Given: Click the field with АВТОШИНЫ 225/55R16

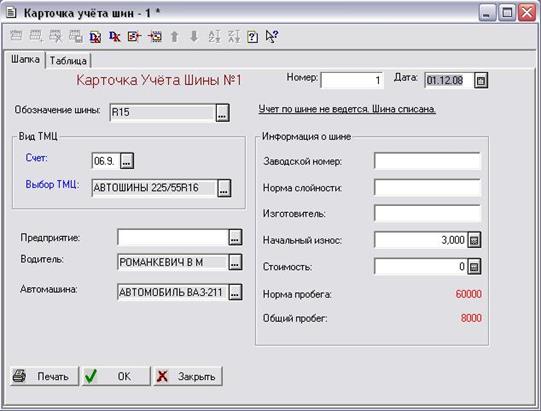Looking at the screenshot, I should tap(155, 188).
